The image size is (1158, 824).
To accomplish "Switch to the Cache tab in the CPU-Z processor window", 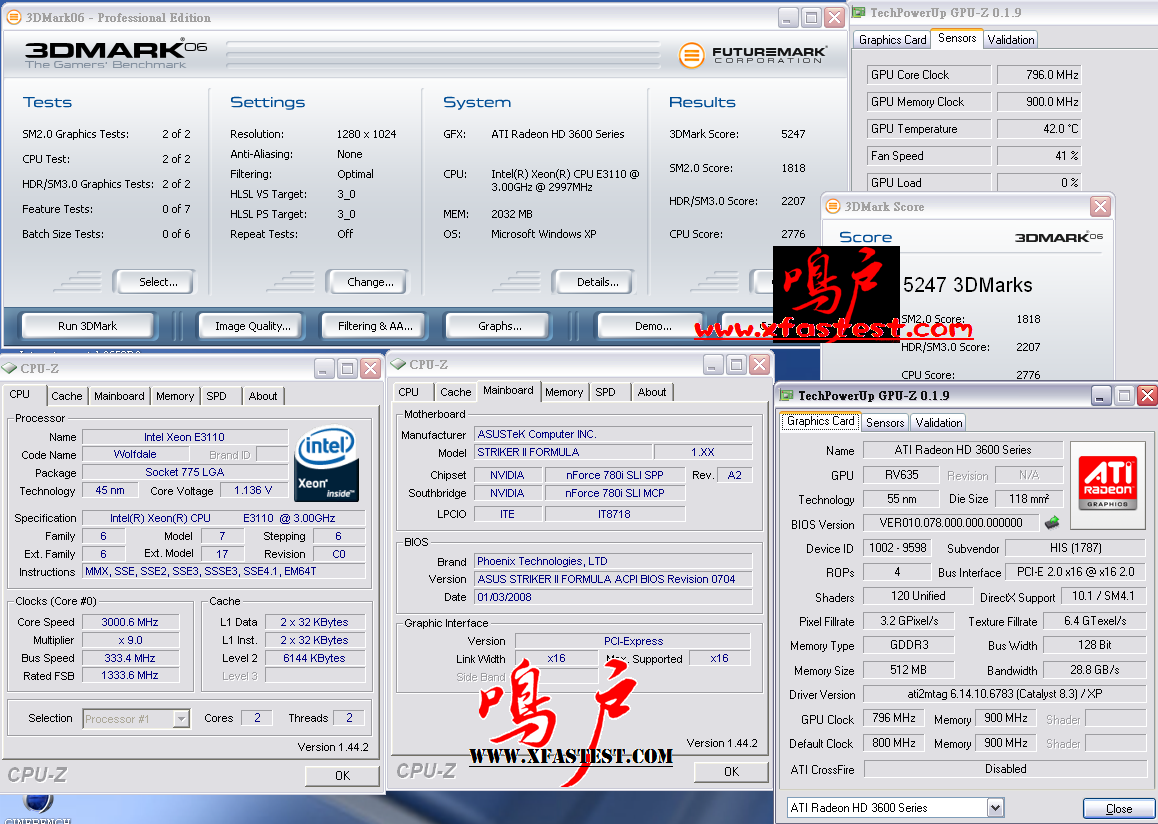I will click(x=66, y=396).
